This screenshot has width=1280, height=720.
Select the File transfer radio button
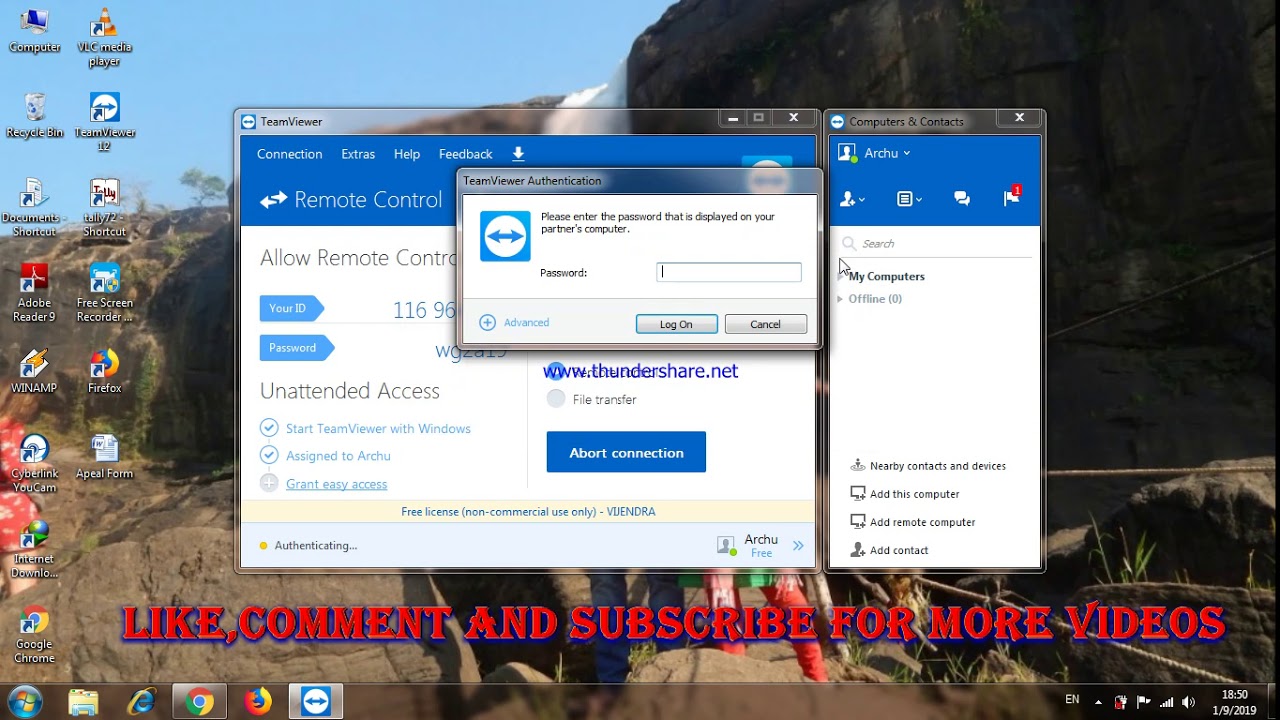pyautogui.click(x=556, y=399)
